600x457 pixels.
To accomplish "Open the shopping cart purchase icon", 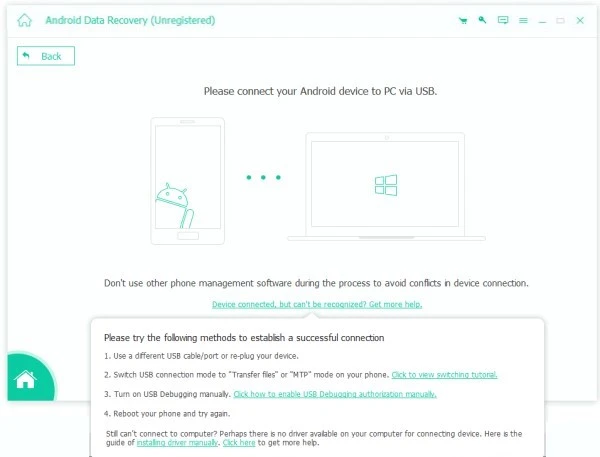I will 462,20.
